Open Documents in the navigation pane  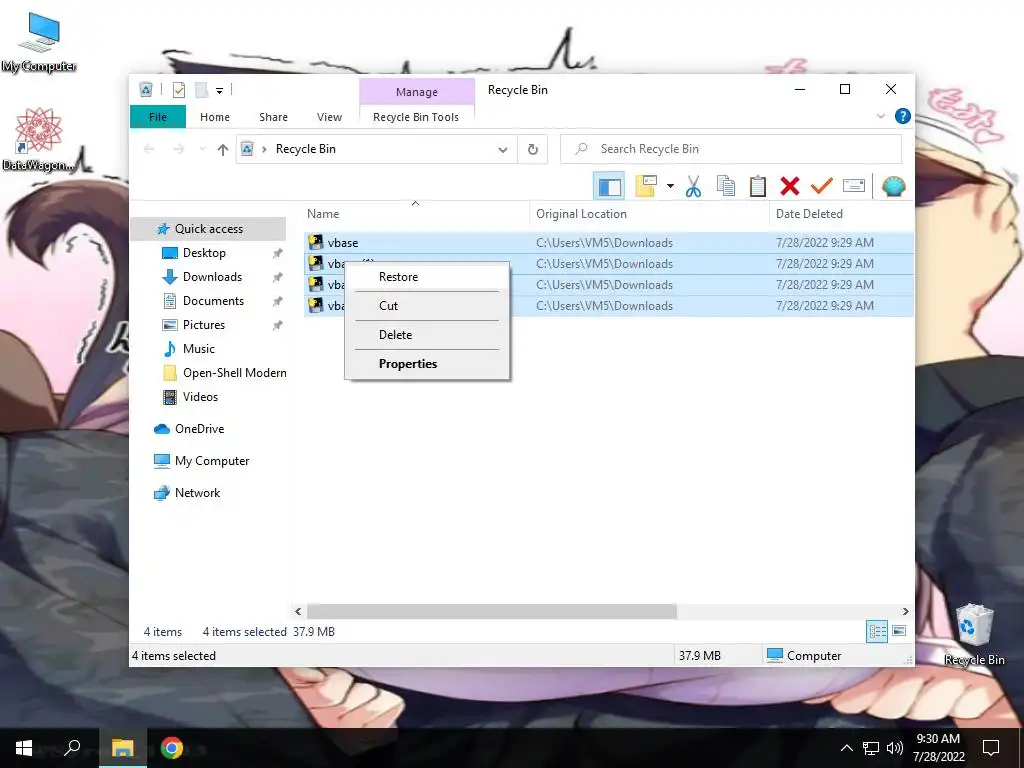tap(213, 301)
